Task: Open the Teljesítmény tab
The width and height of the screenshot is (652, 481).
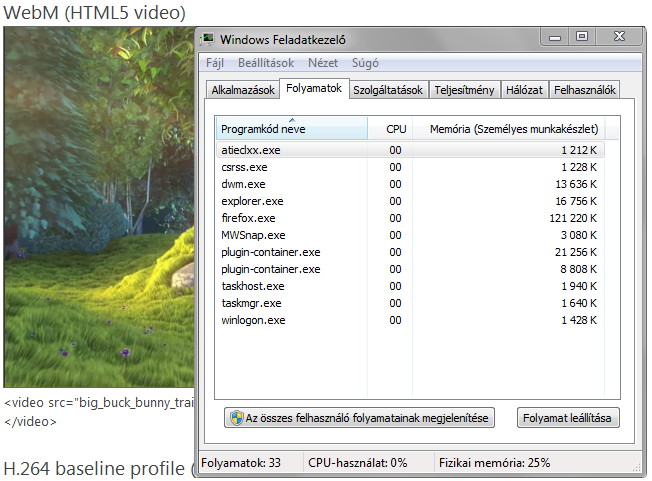Action: coord(464,90)
